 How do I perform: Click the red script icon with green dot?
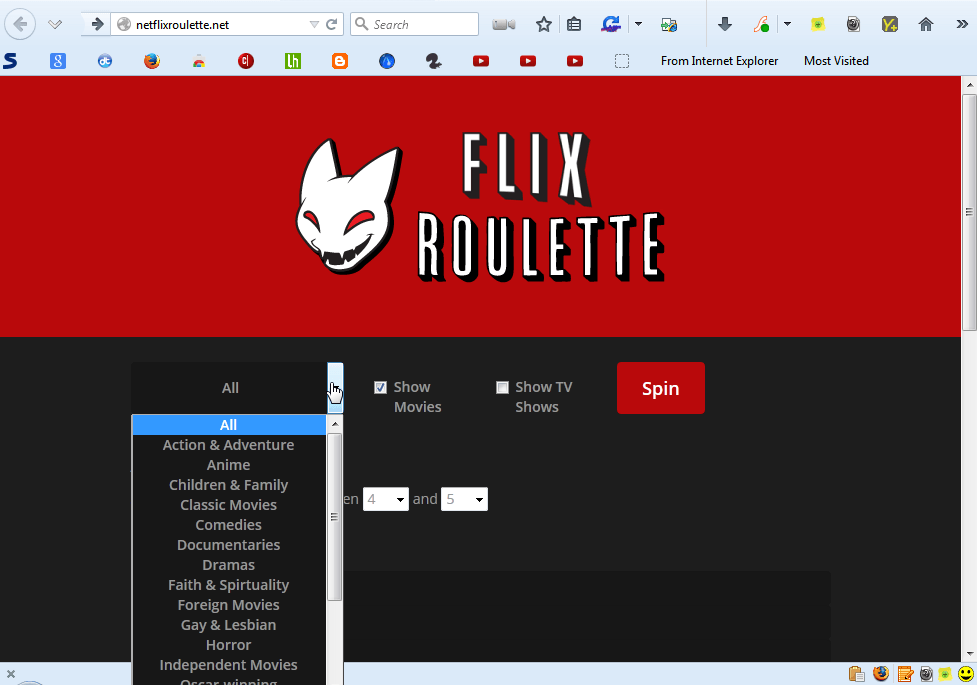[x=761, y=24]
